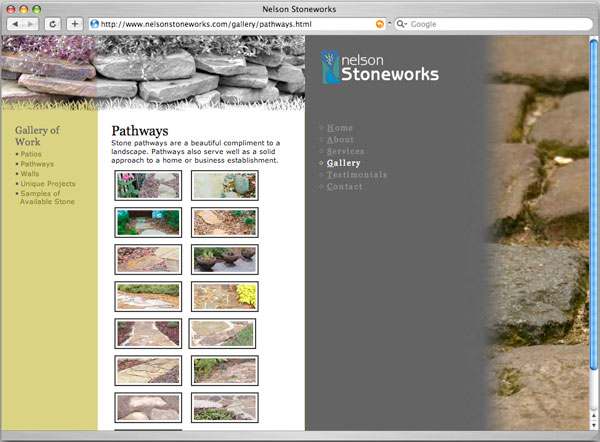This screenshot has height=442, width=600.
Task: Click the vertical scrollbar on the right
Action: coord(595,200)
